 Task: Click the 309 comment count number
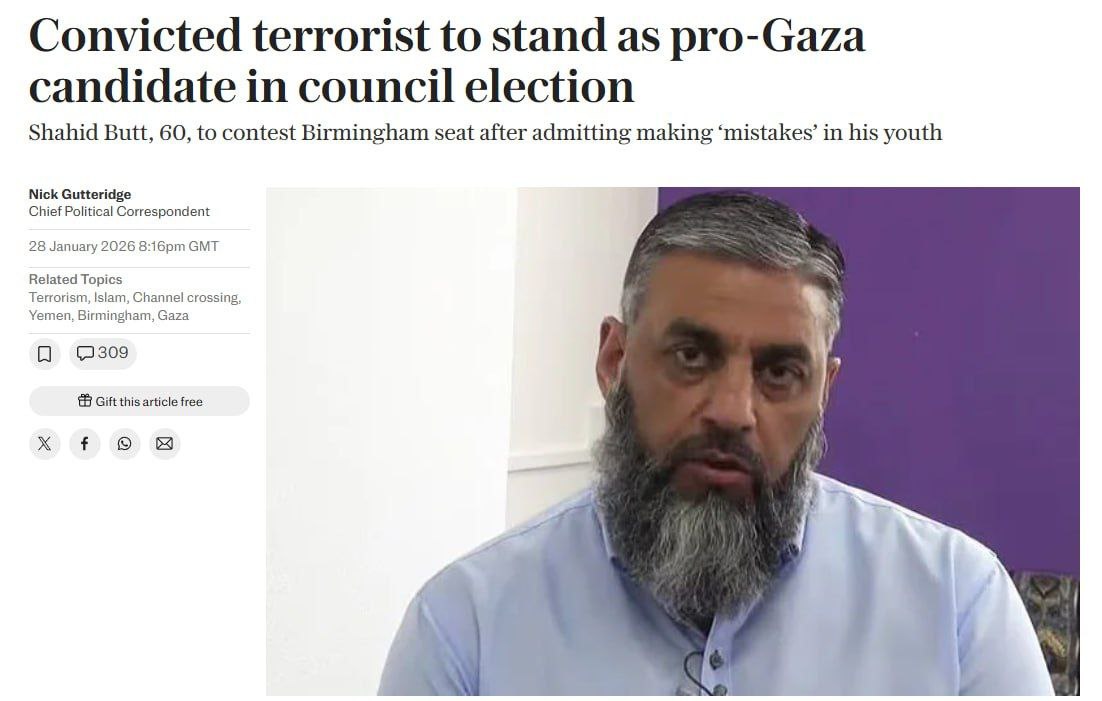click(113, 352)
